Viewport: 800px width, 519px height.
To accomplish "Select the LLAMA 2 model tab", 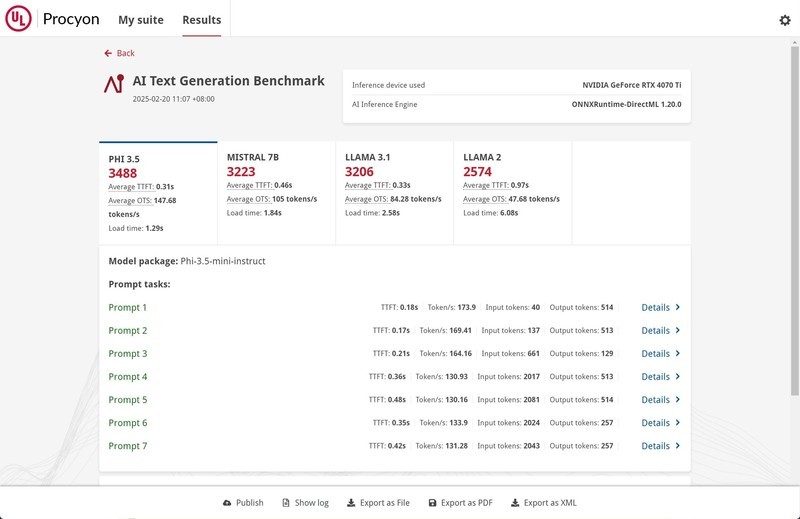I will click(x=512, y=192).
